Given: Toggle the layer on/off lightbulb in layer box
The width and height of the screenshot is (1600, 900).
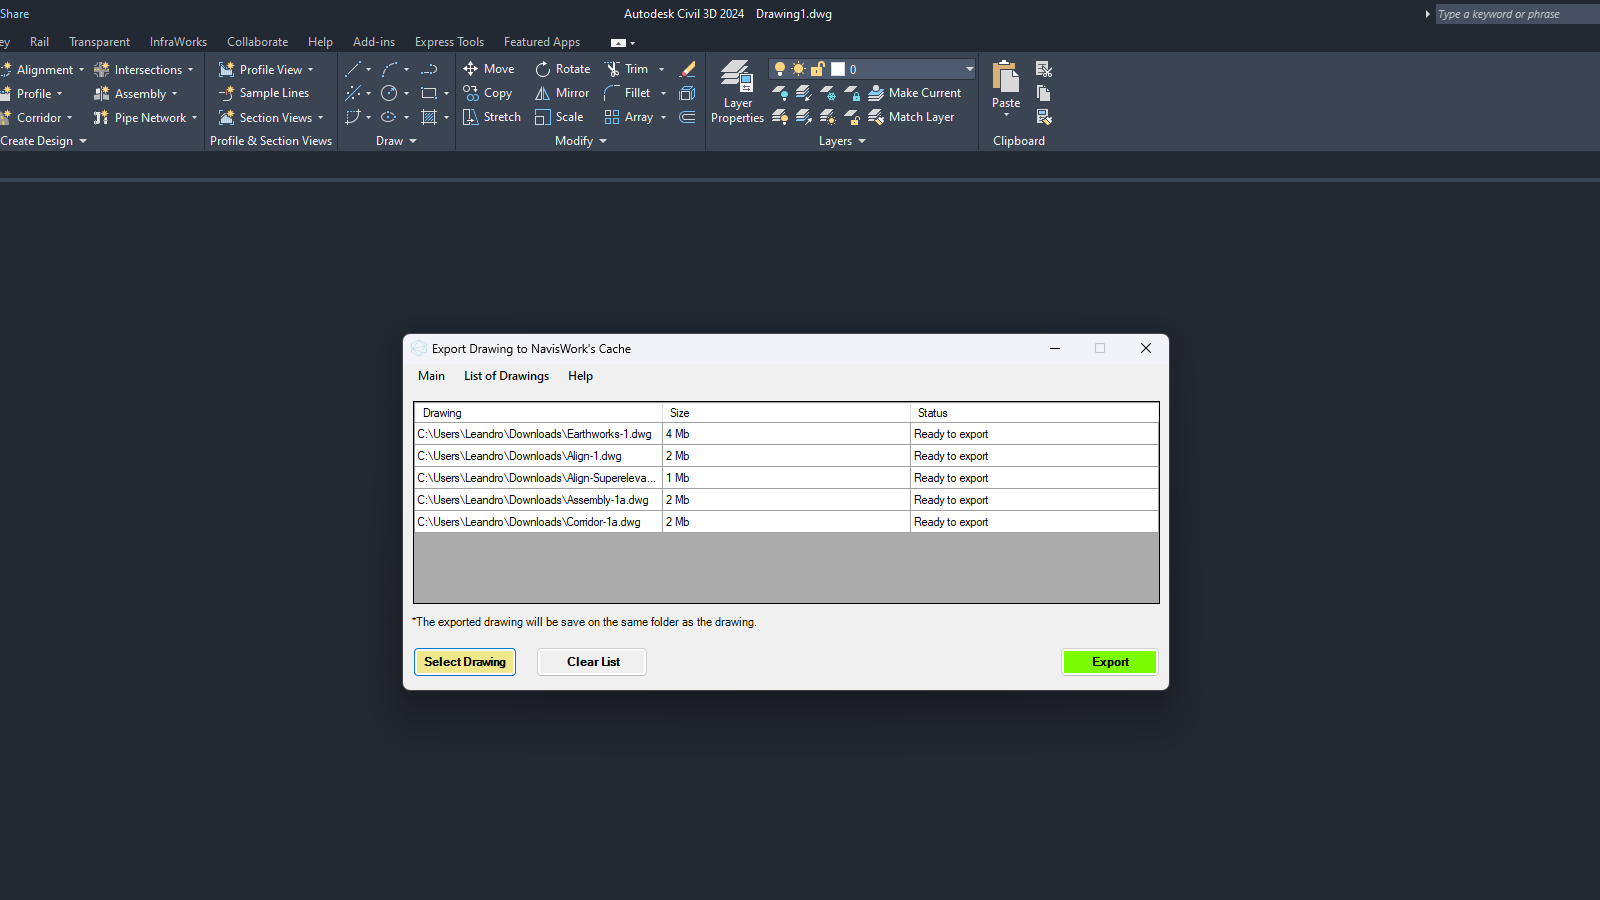Looking at the screenshot, I should tap(780, 69).
